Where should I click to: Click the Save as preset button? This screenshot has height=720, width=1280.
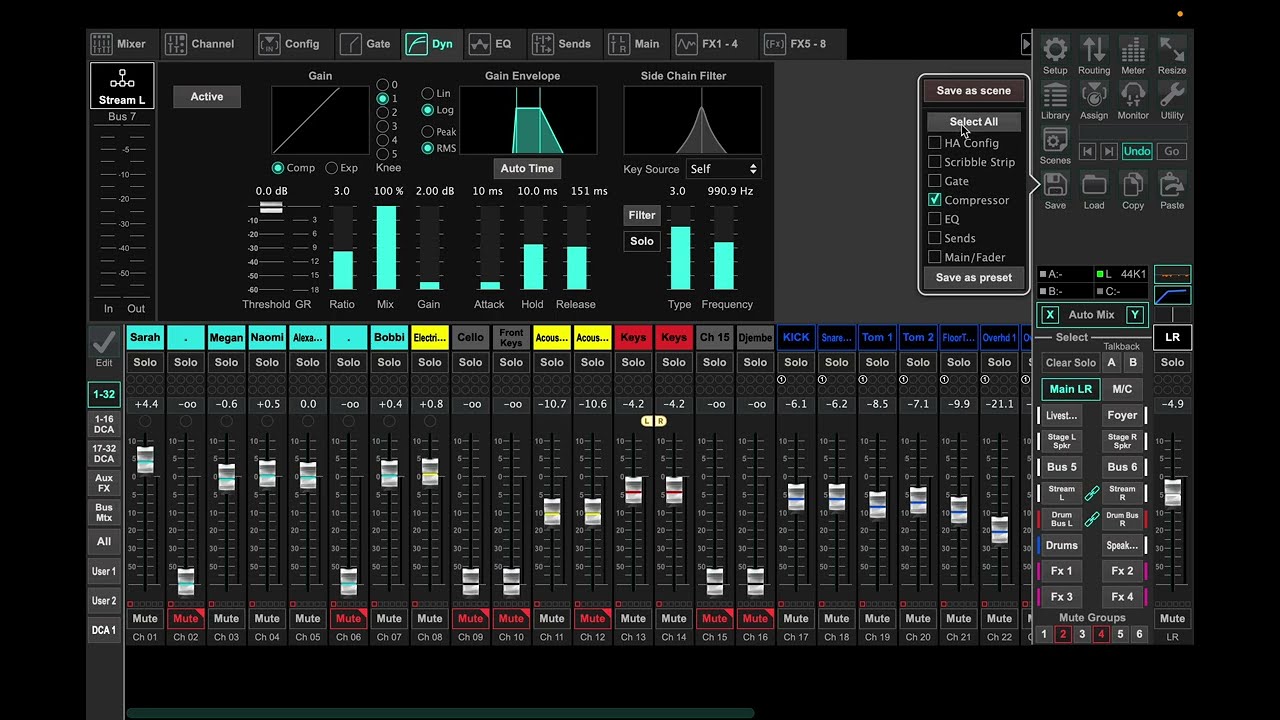click(973, 278)
